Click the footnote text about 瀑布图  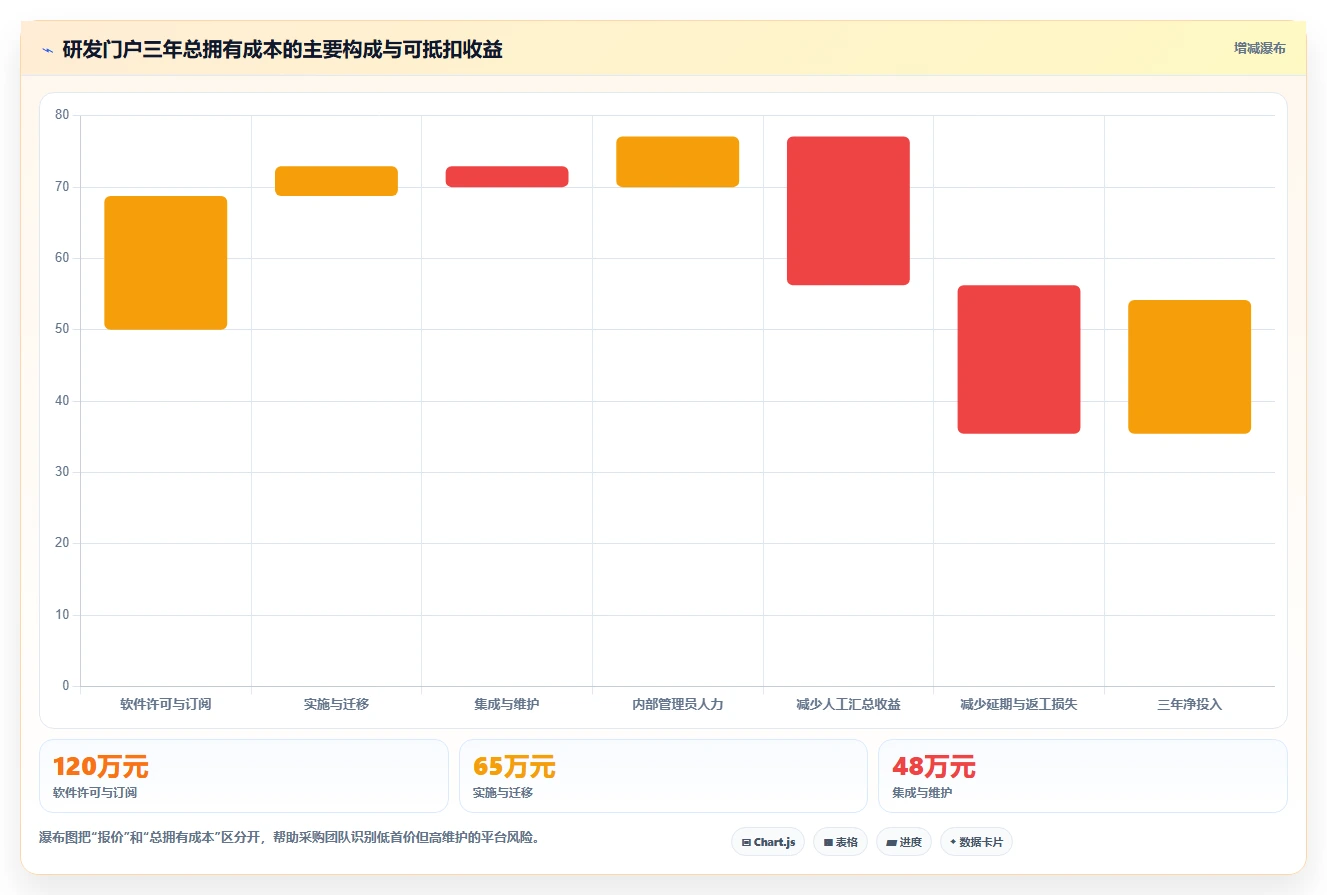289,838
